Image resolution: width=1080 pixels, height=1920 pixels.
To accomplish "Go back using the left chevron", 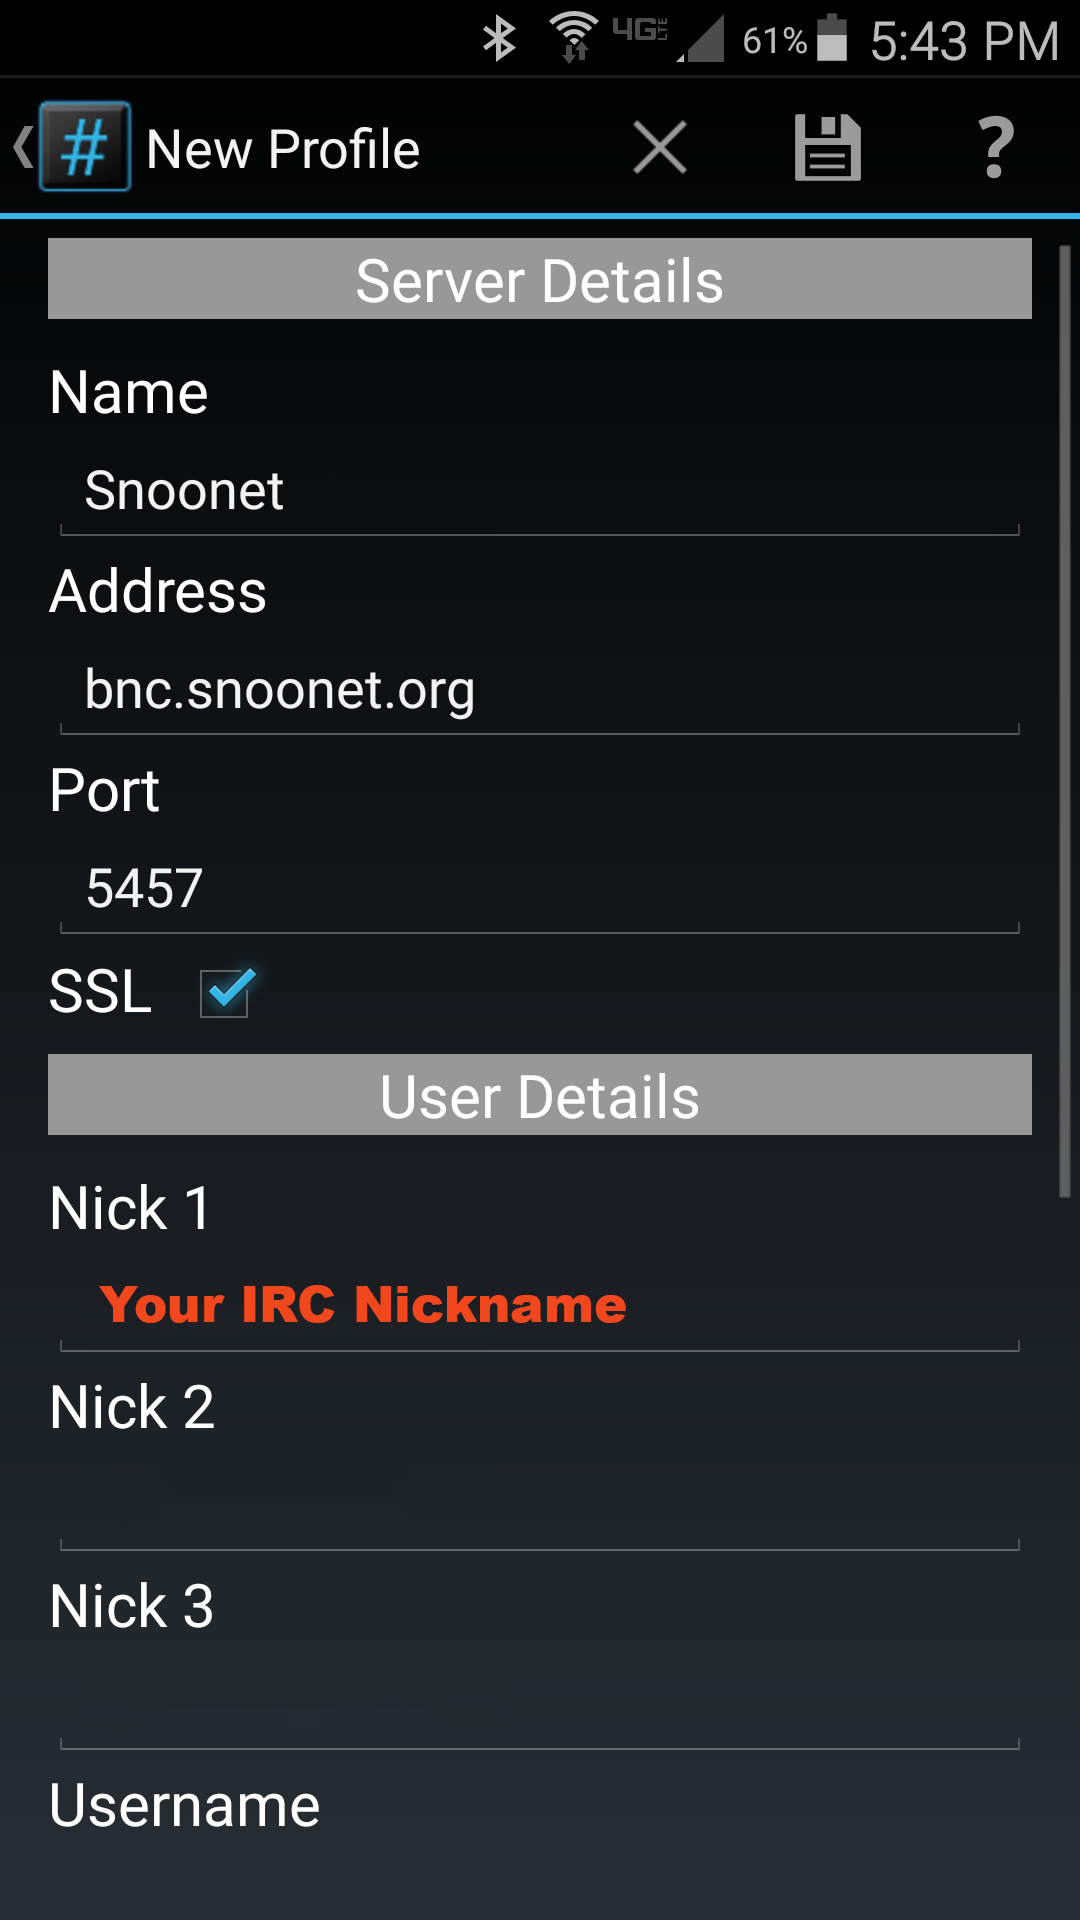I will [22, 147].
